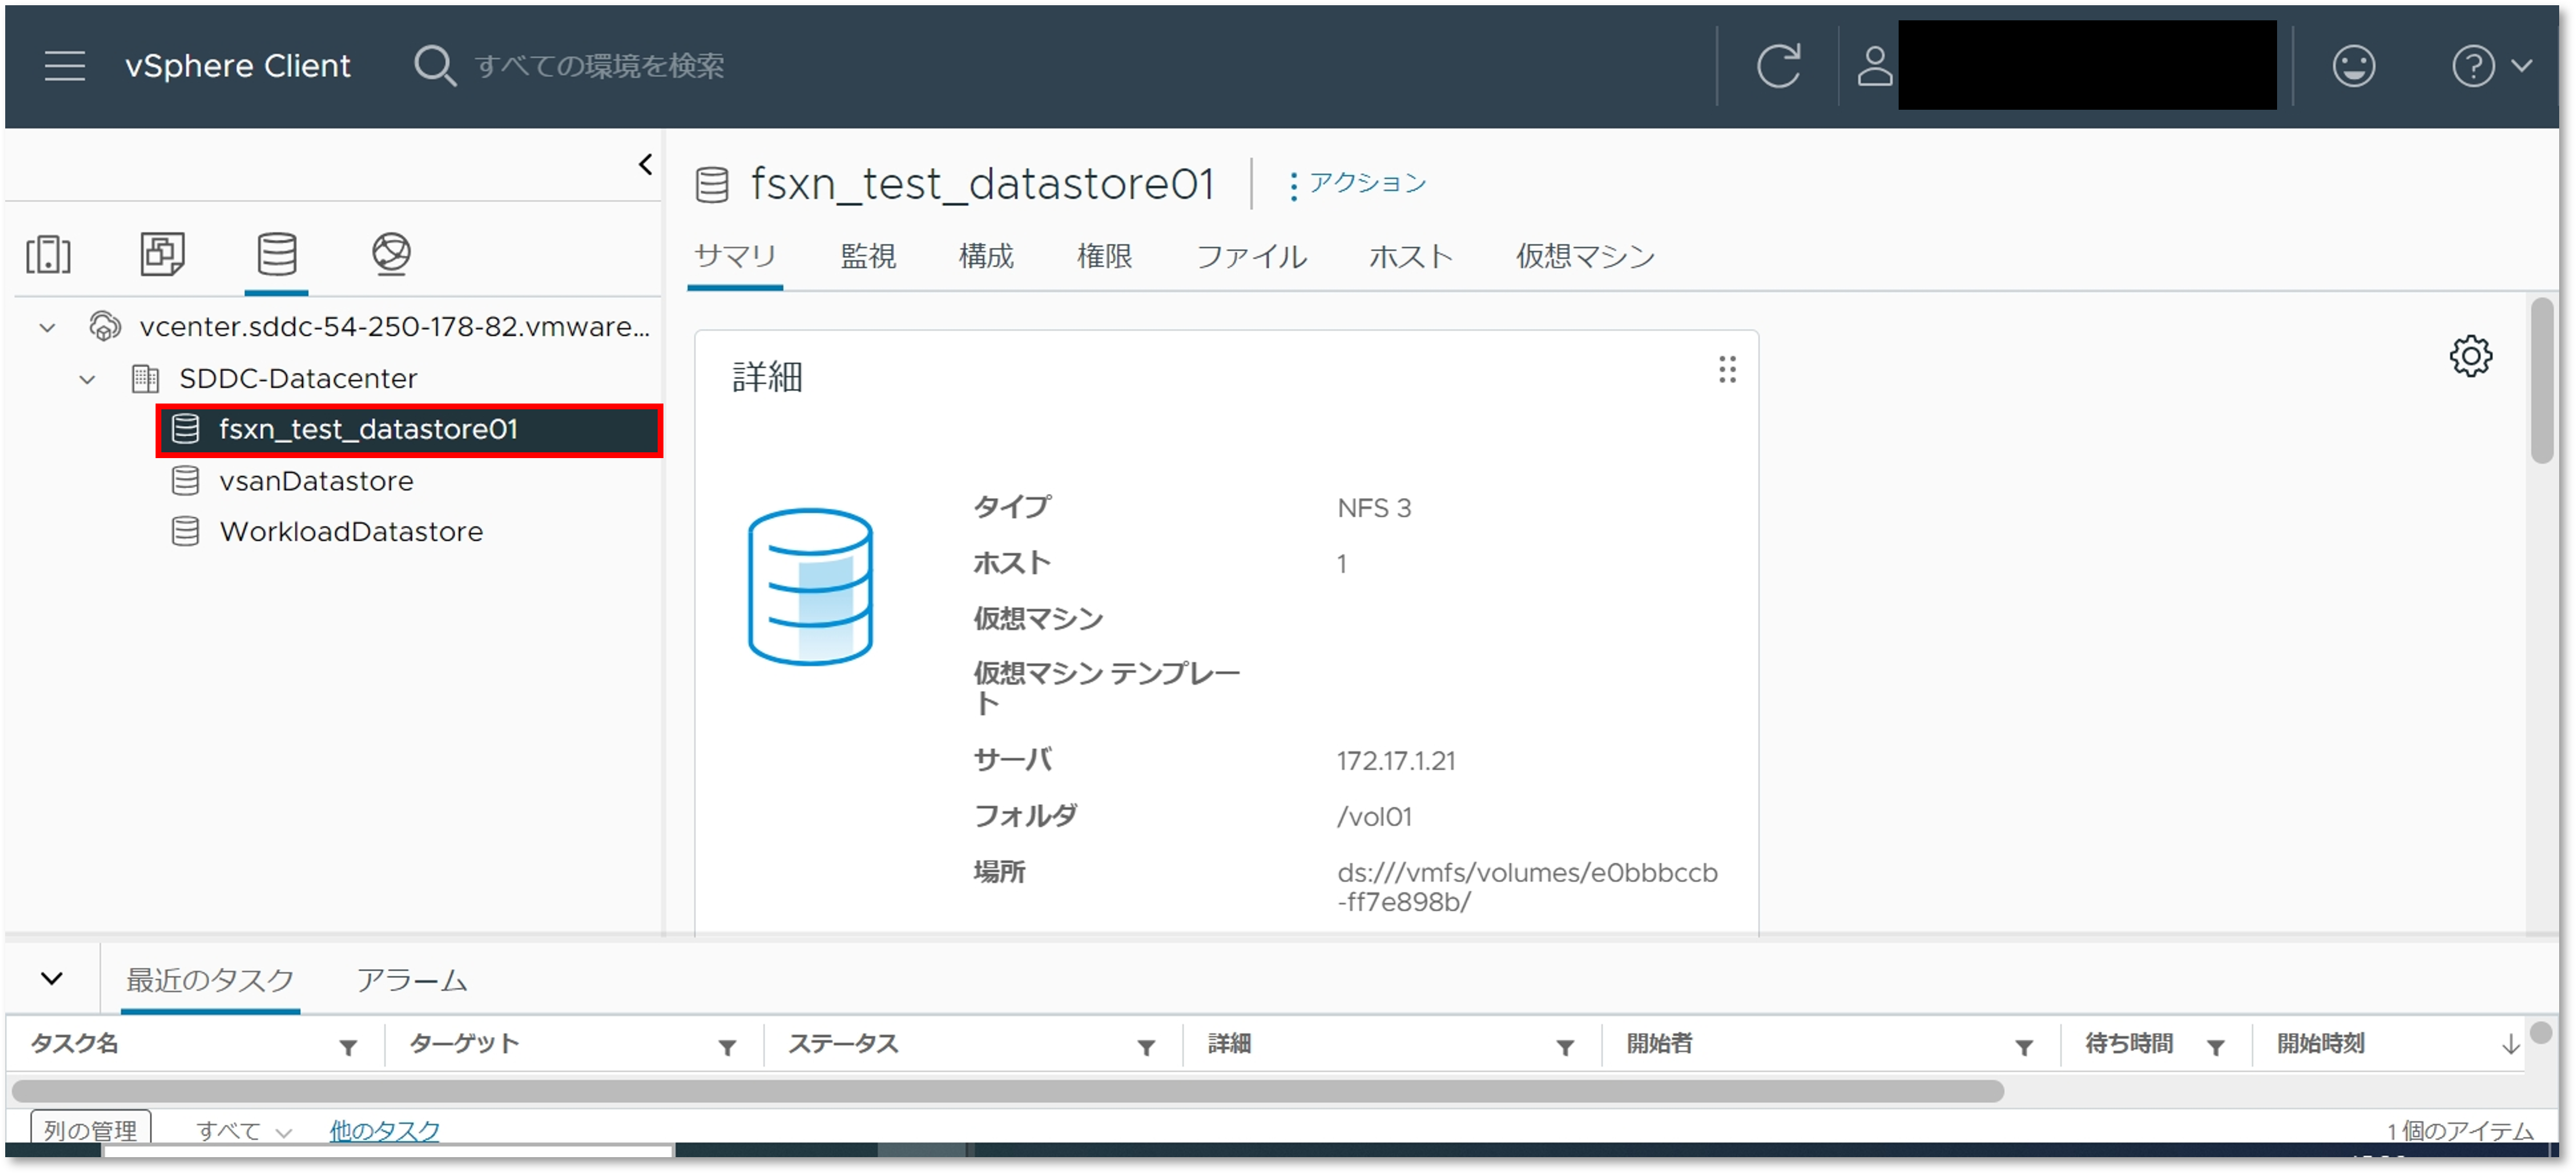The height and width of the screenshot is (1174, 2576).
Task: Filter the 開始者 column
Action: coord(2024,1047)
